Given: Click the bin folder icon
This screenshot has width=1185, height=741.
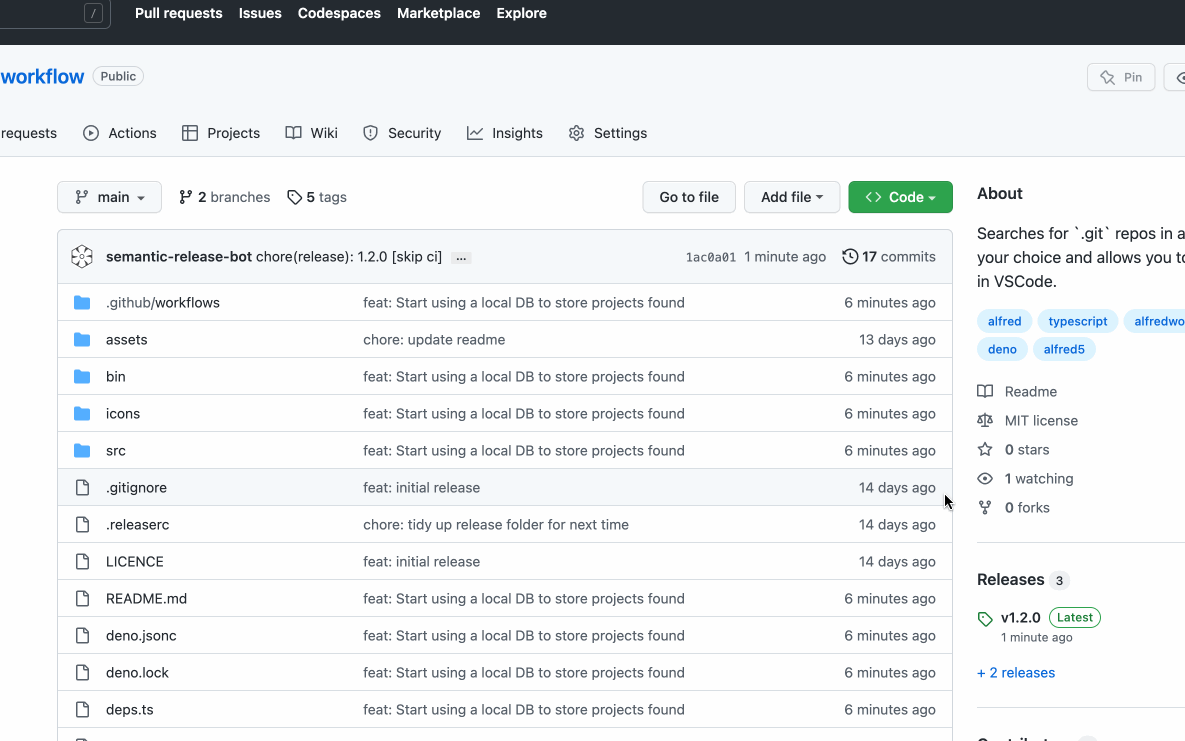Looking at the screenshot, I should click(82, 377).
